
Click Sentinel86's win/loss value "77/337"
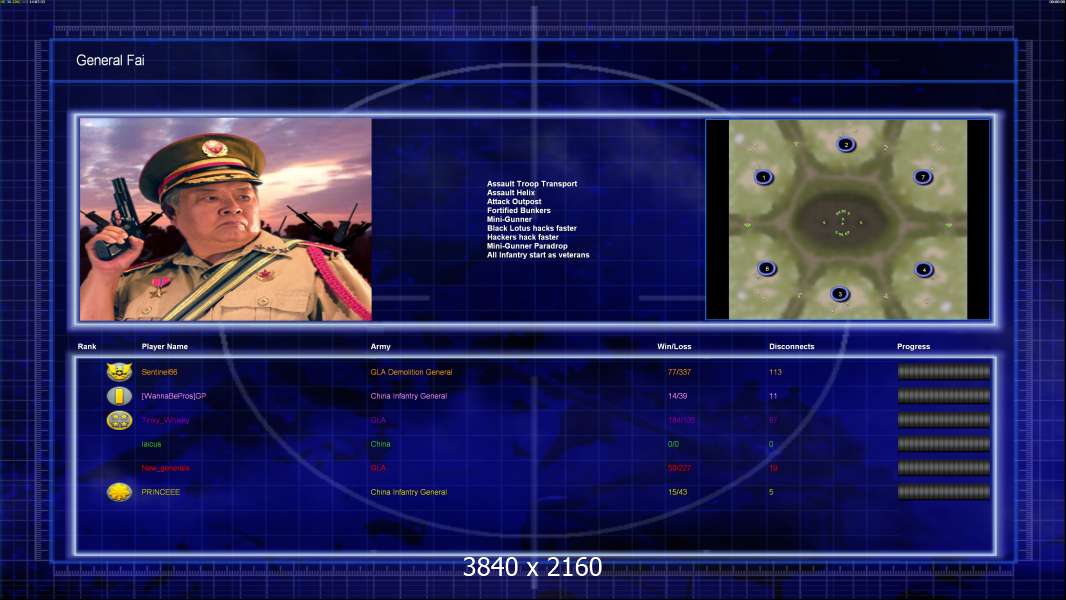pos(679,372)
